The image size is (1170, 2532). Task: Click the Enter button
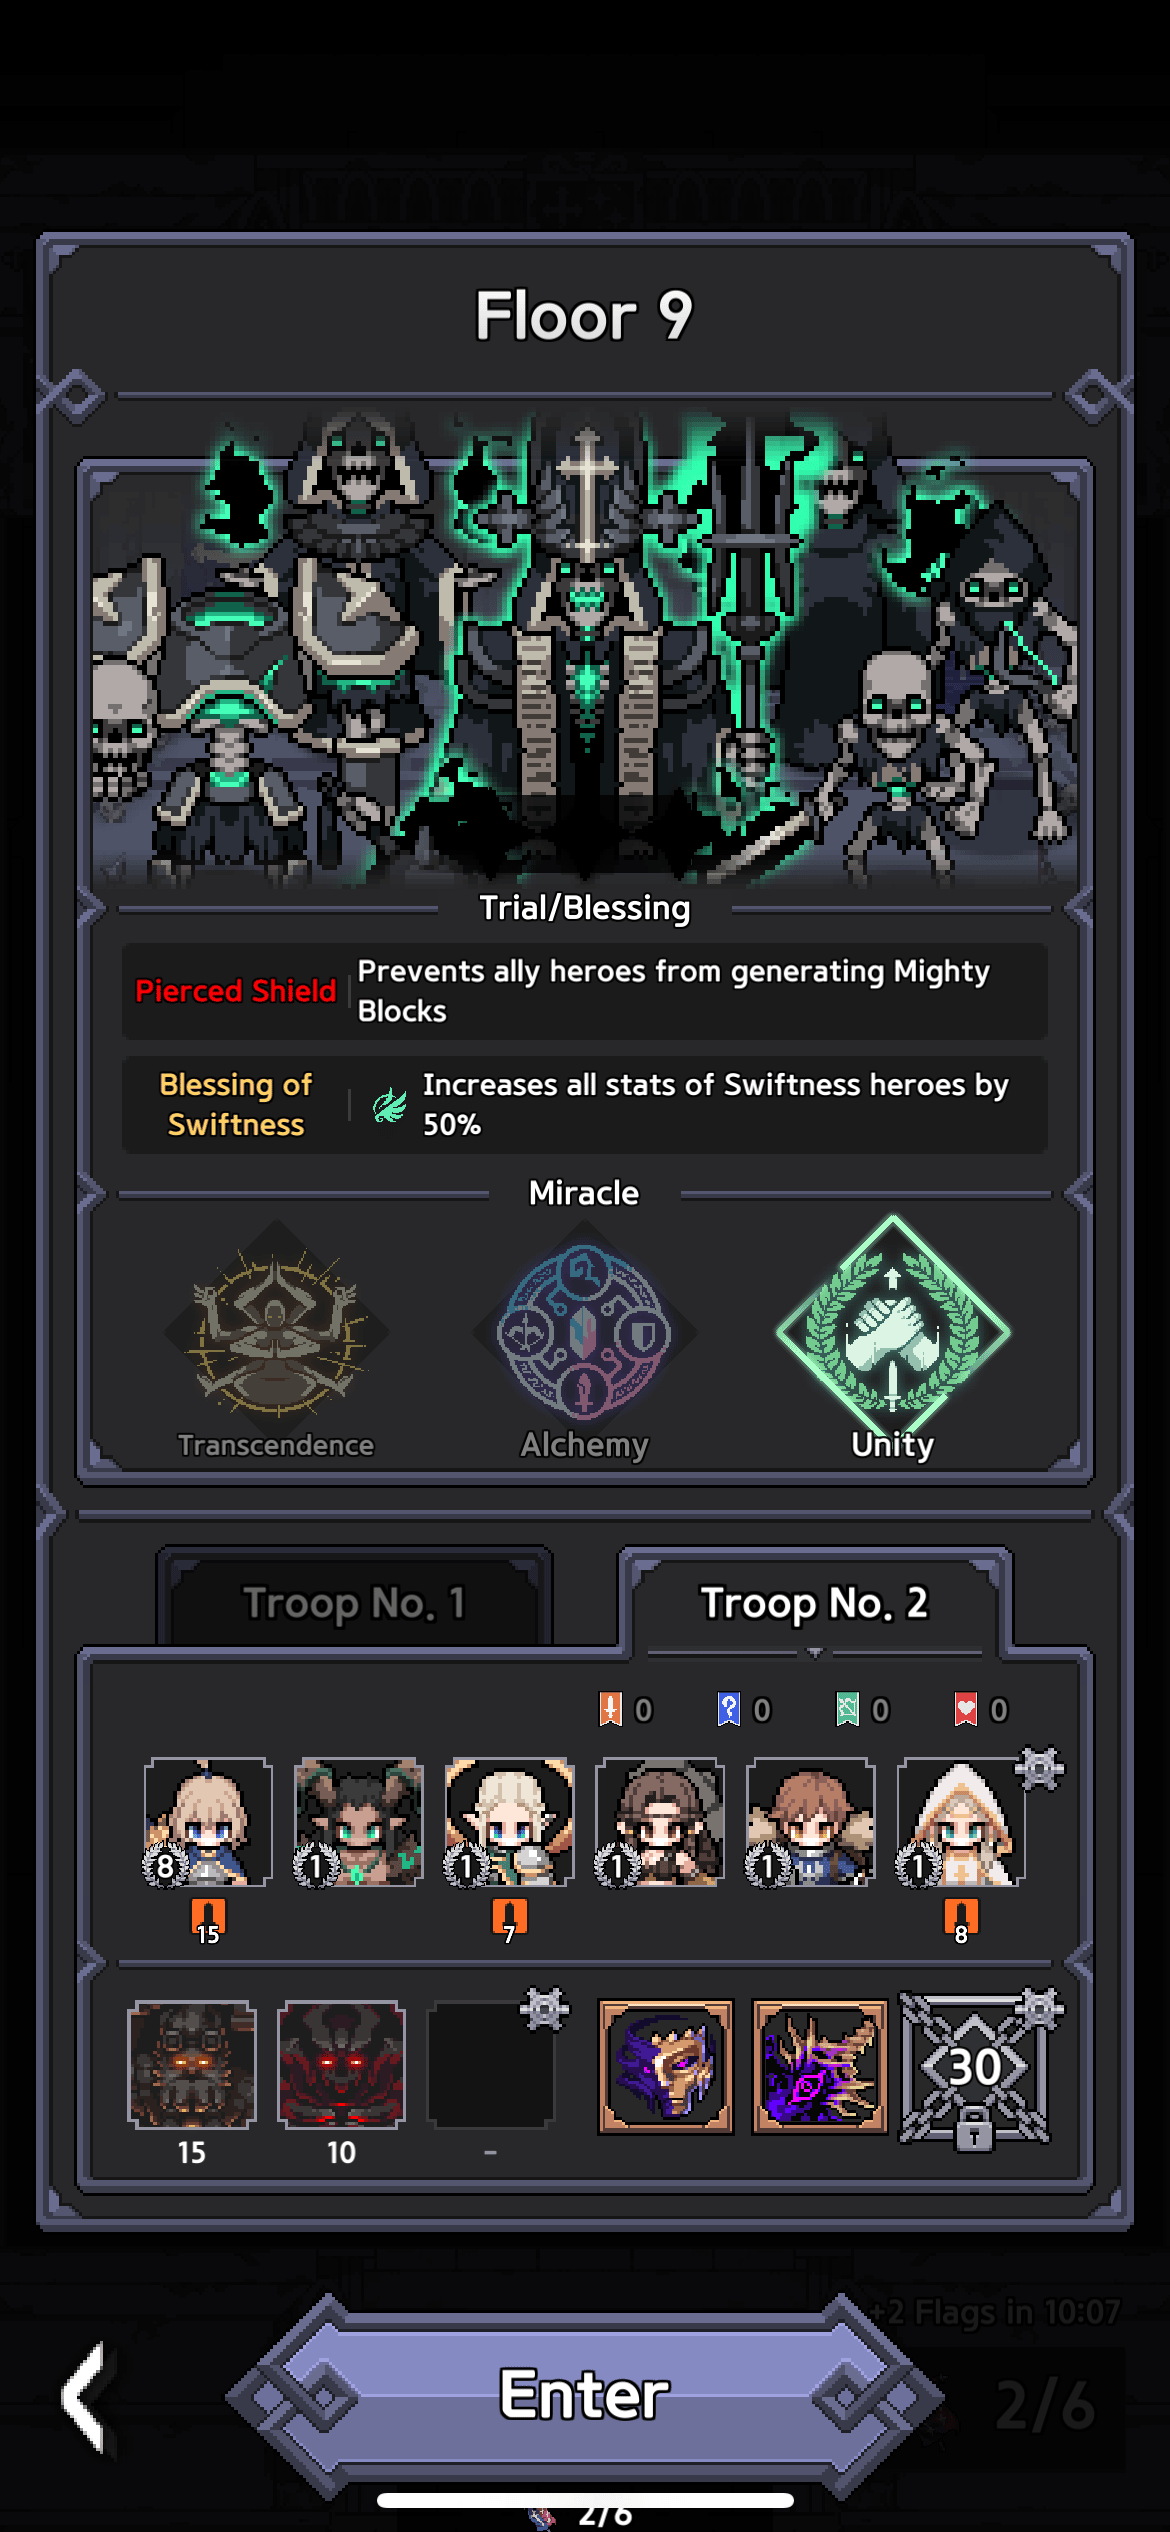click(x=584, y=2394)
